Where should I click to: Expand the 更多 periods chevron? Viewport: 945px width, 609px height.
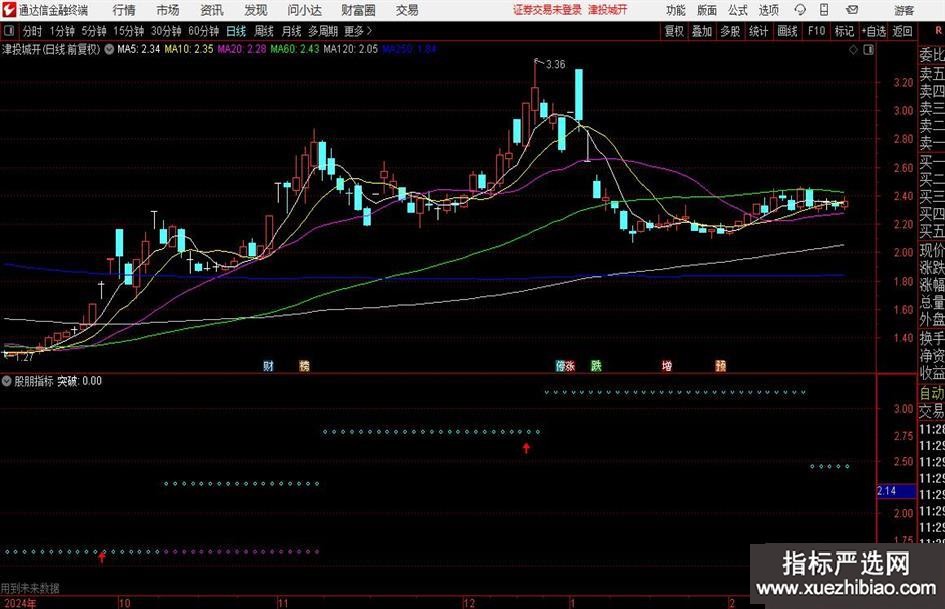(369, 31)
